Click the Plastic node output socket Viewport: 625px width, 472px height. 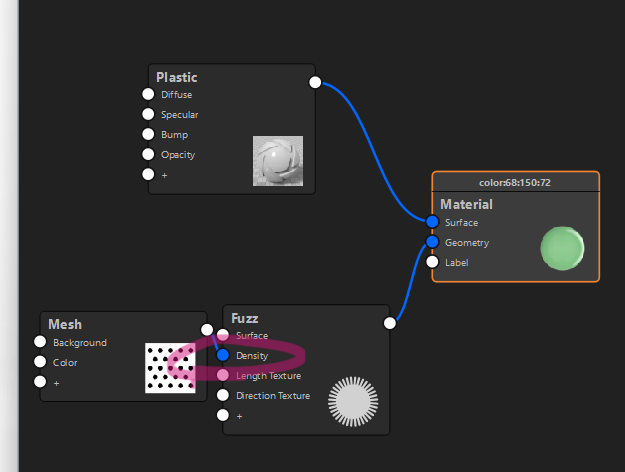[315, 82]
